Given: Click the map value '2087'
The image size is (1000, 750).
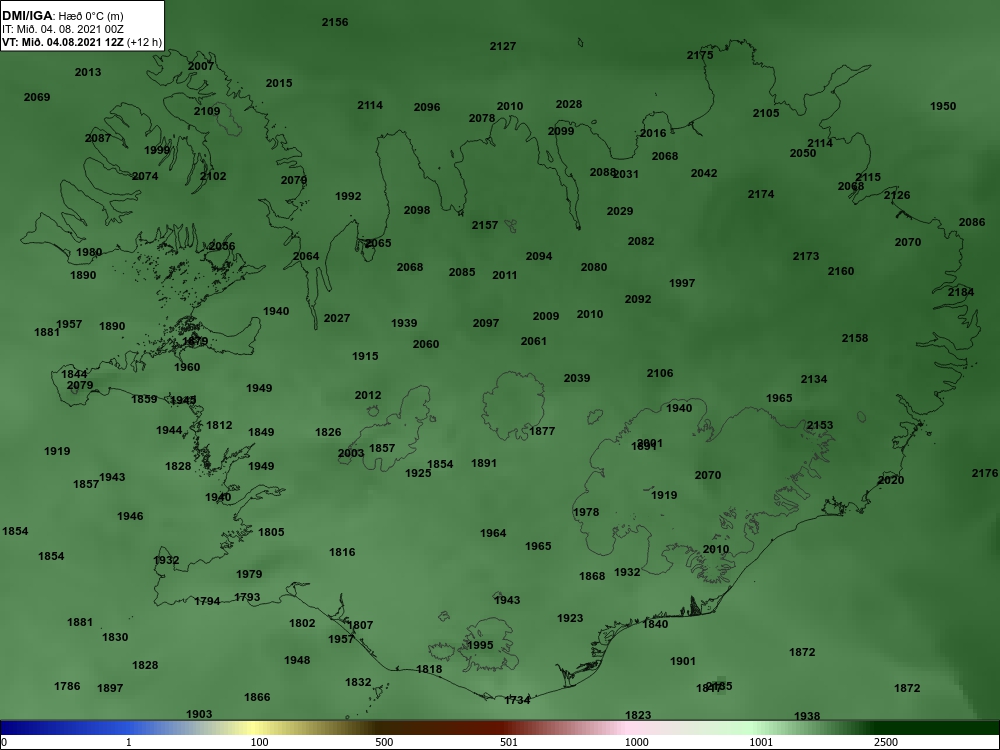Looking at the screenshot, I should 98,138.
